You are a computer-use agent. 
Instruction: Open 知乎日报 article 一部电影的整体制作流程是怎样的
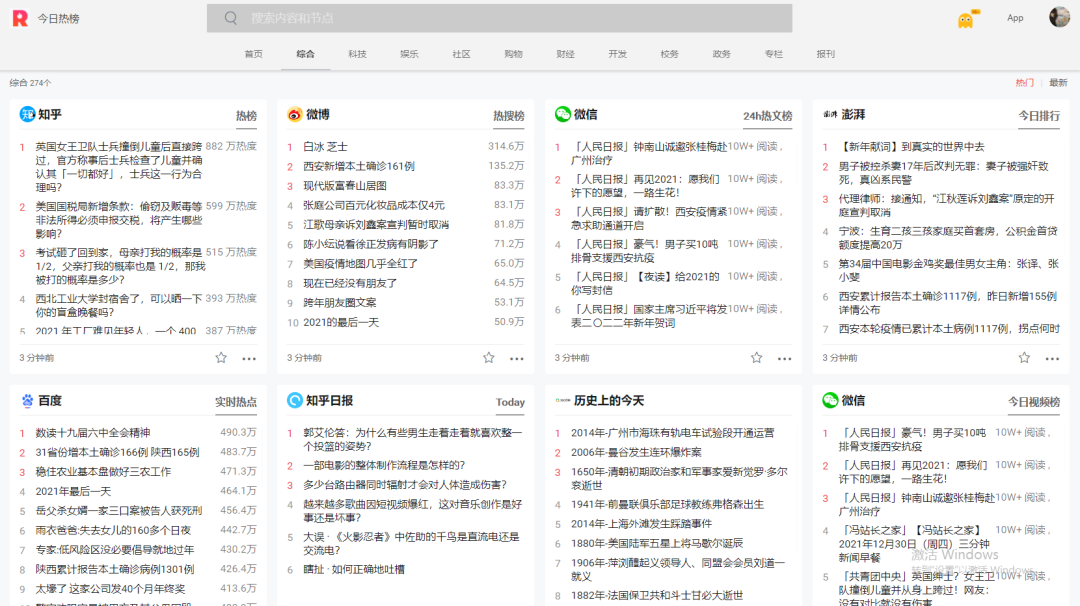click(384, 465)
